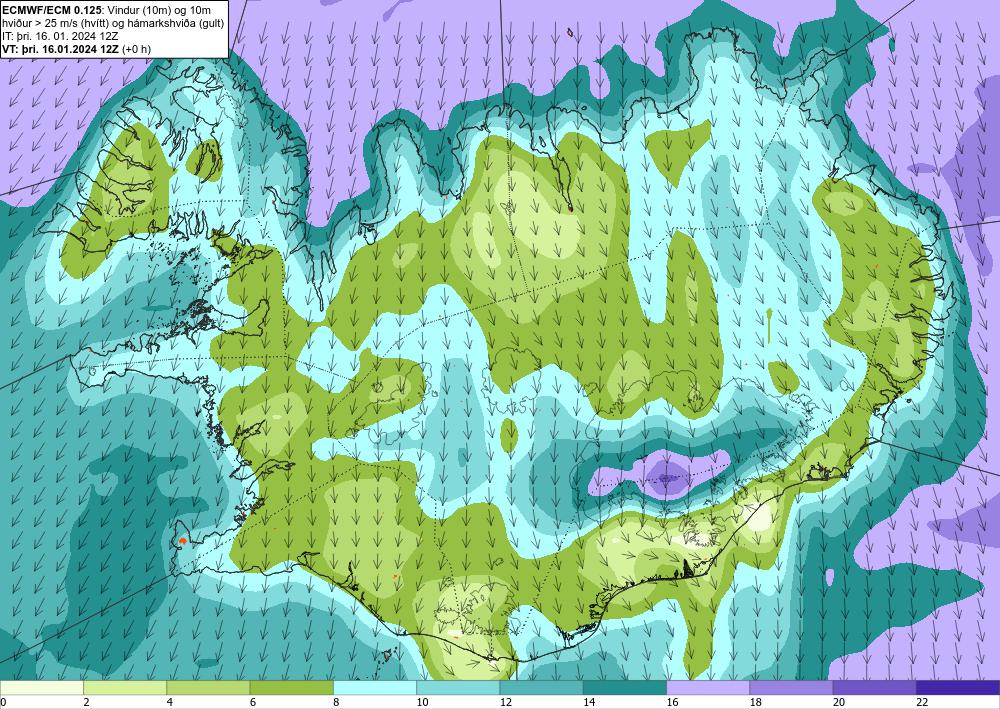The height and width of the screenshot is (709, 1000).
Task: Click the legend label '20'
Action: point(839,702)
